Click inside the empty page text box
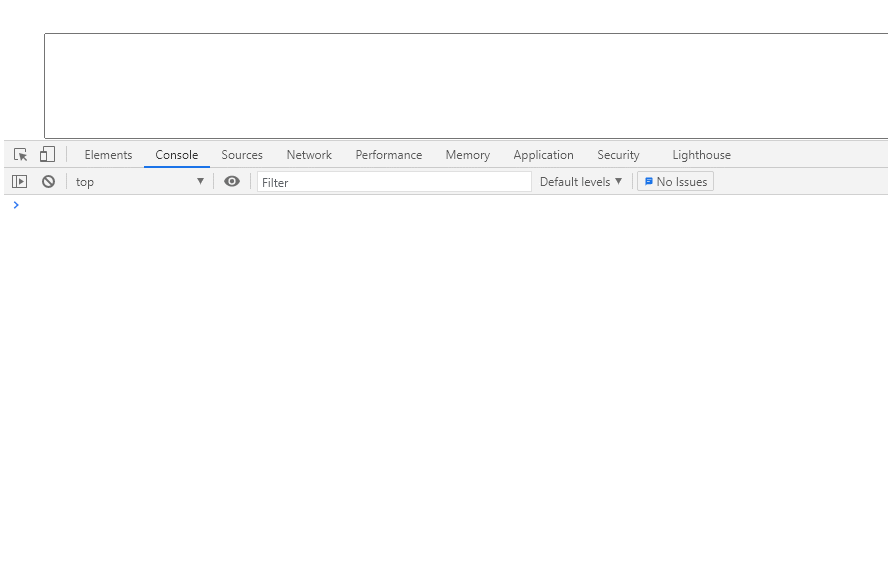Screen dimensions: 888x574 pos(466,85)
